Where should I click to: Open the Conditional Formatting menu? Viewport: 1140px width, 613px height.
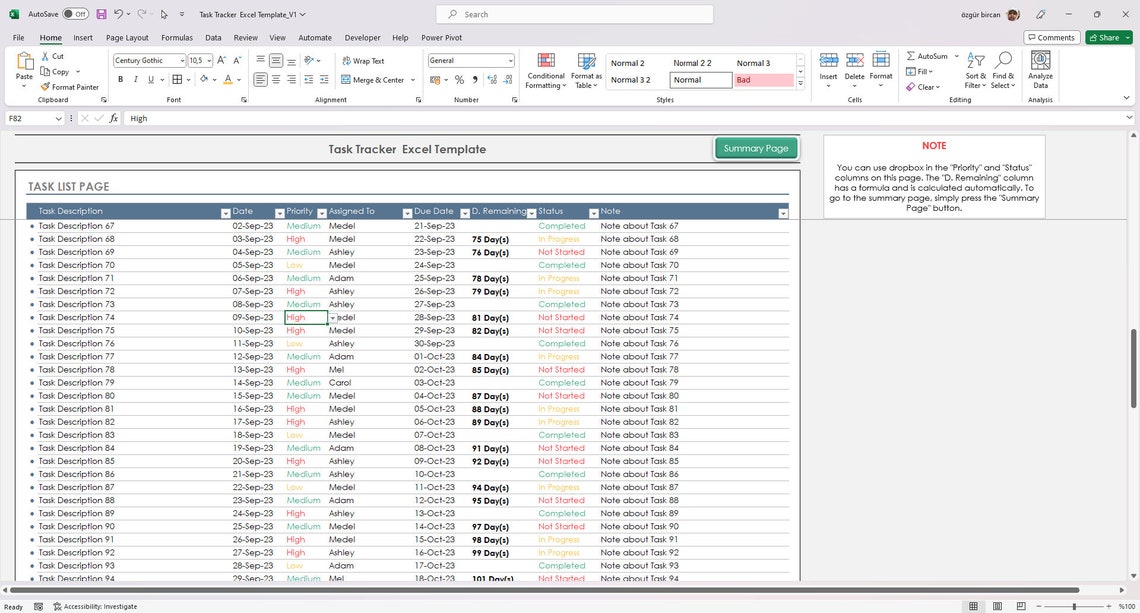pos(546,70)
